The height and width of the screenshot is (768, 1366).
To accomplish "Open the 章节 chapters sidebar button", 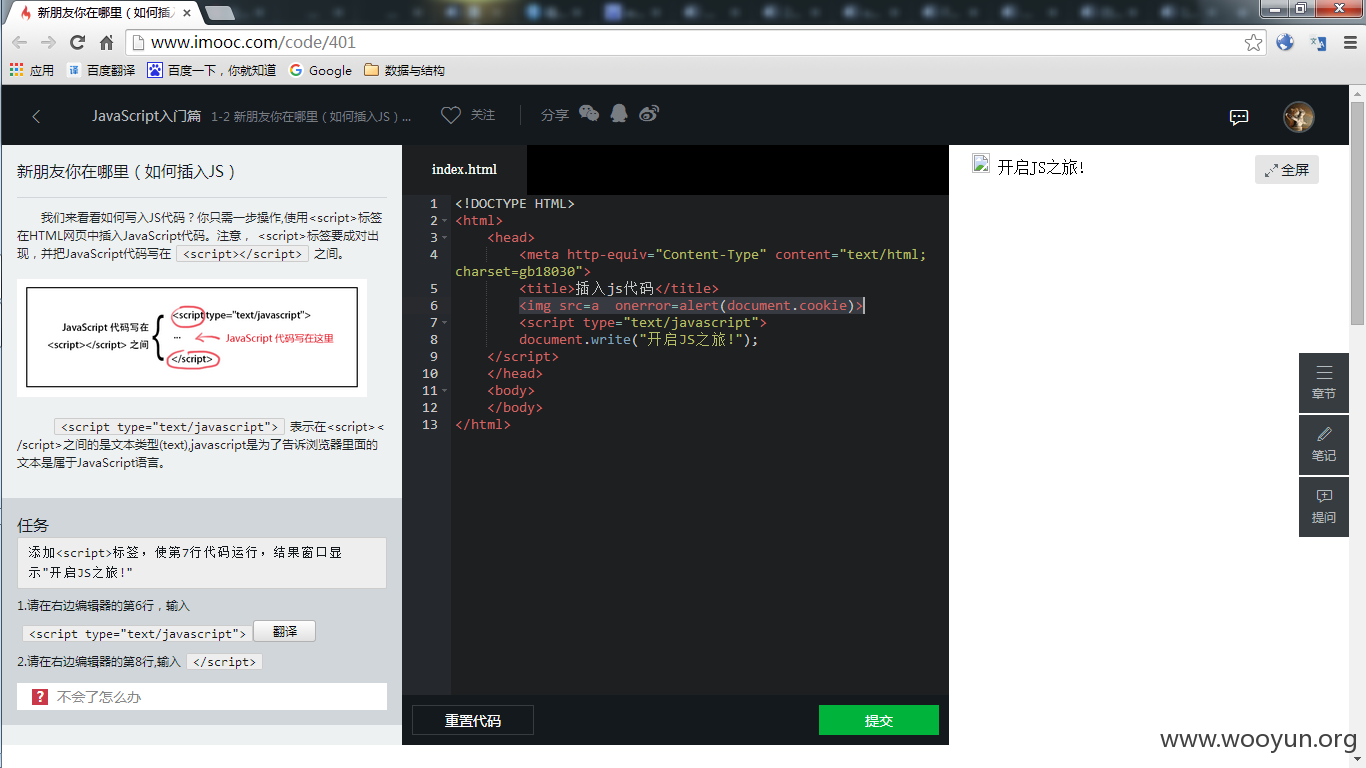I will tap(1324, 383).
